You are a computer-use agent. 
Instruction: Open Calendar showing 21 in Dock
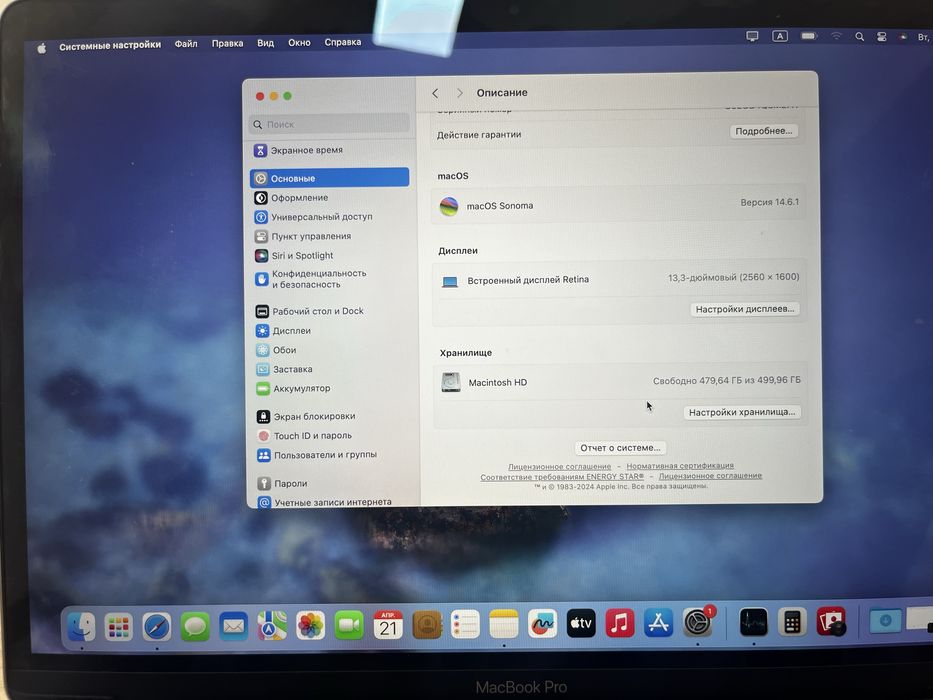click(388, 624)
